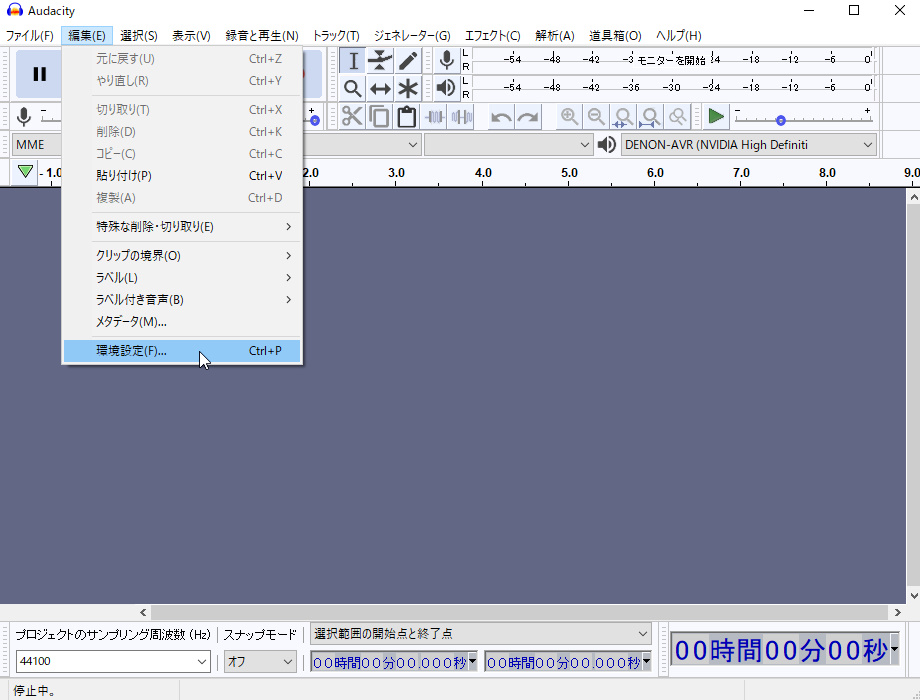The height and width of the screenshot is (700, 920).
Task: Select the Zoom magnifier tool
Action: point(352,89)
